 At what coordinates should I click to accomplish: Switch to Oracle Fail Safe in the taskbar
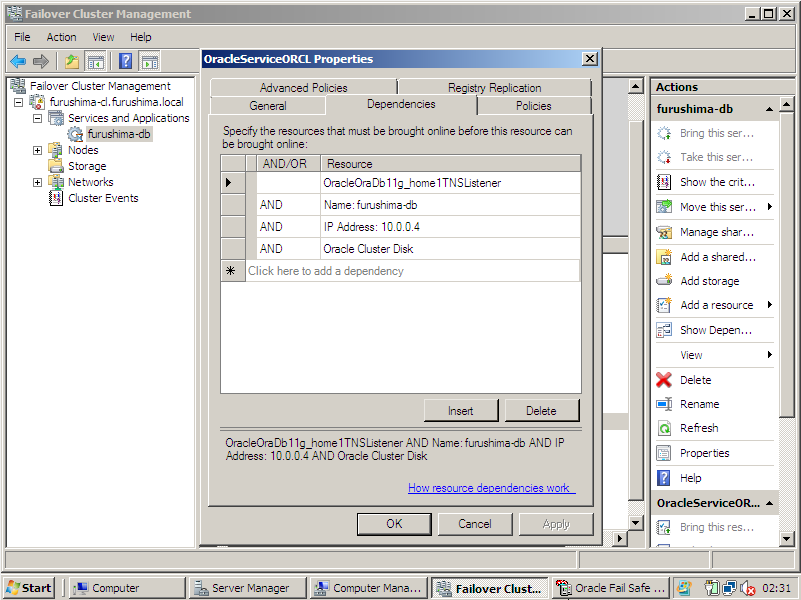(x=611, y=588)
